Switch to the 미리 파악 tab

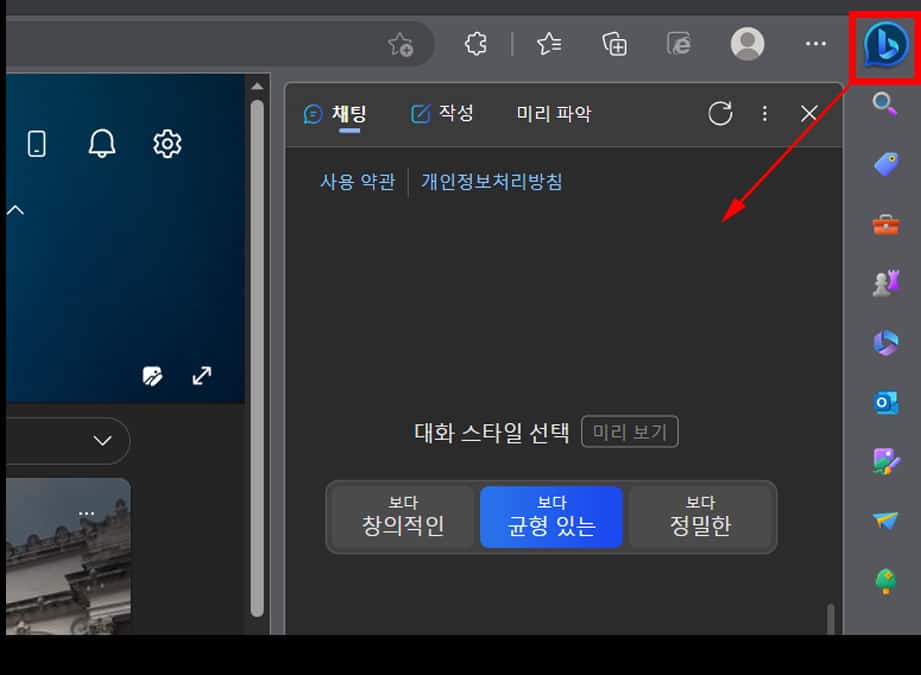(x=553, y=113)
